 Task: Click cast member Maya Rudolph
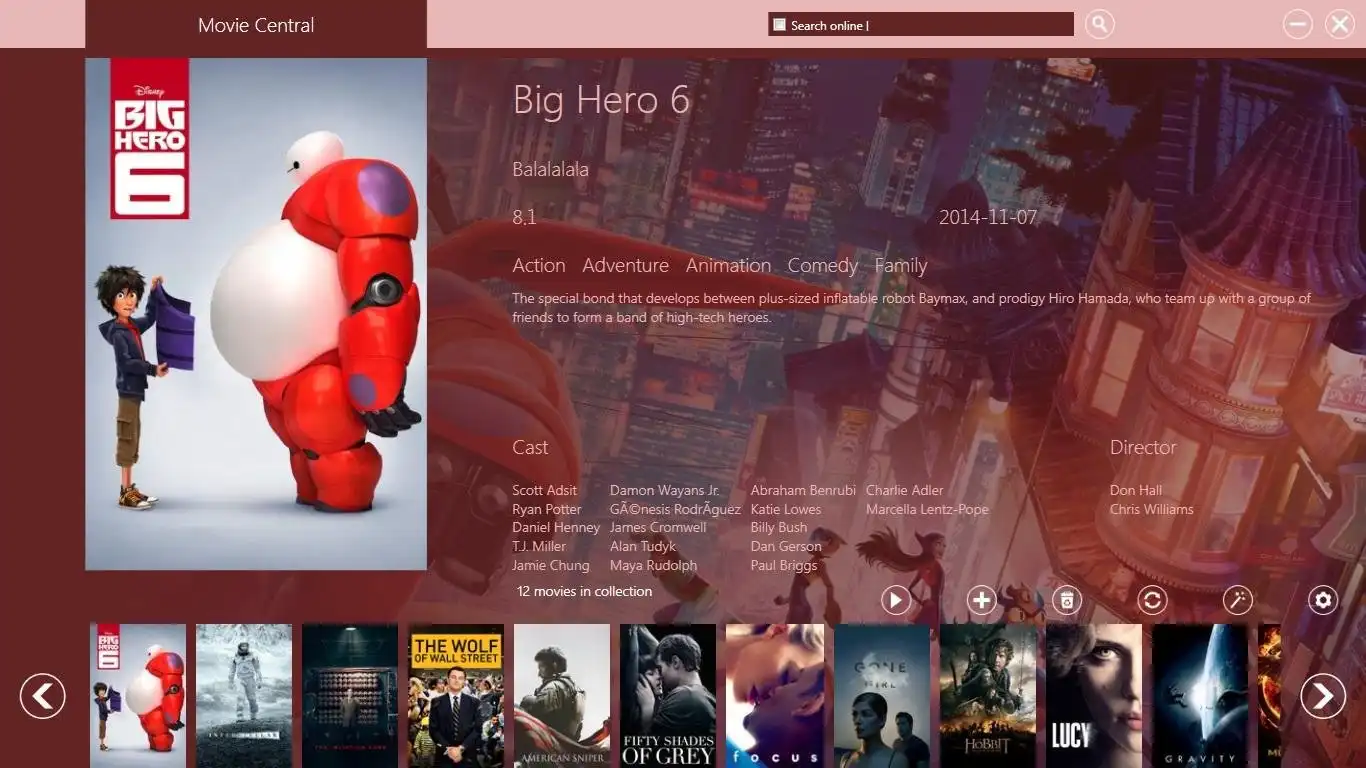[653, 565]
